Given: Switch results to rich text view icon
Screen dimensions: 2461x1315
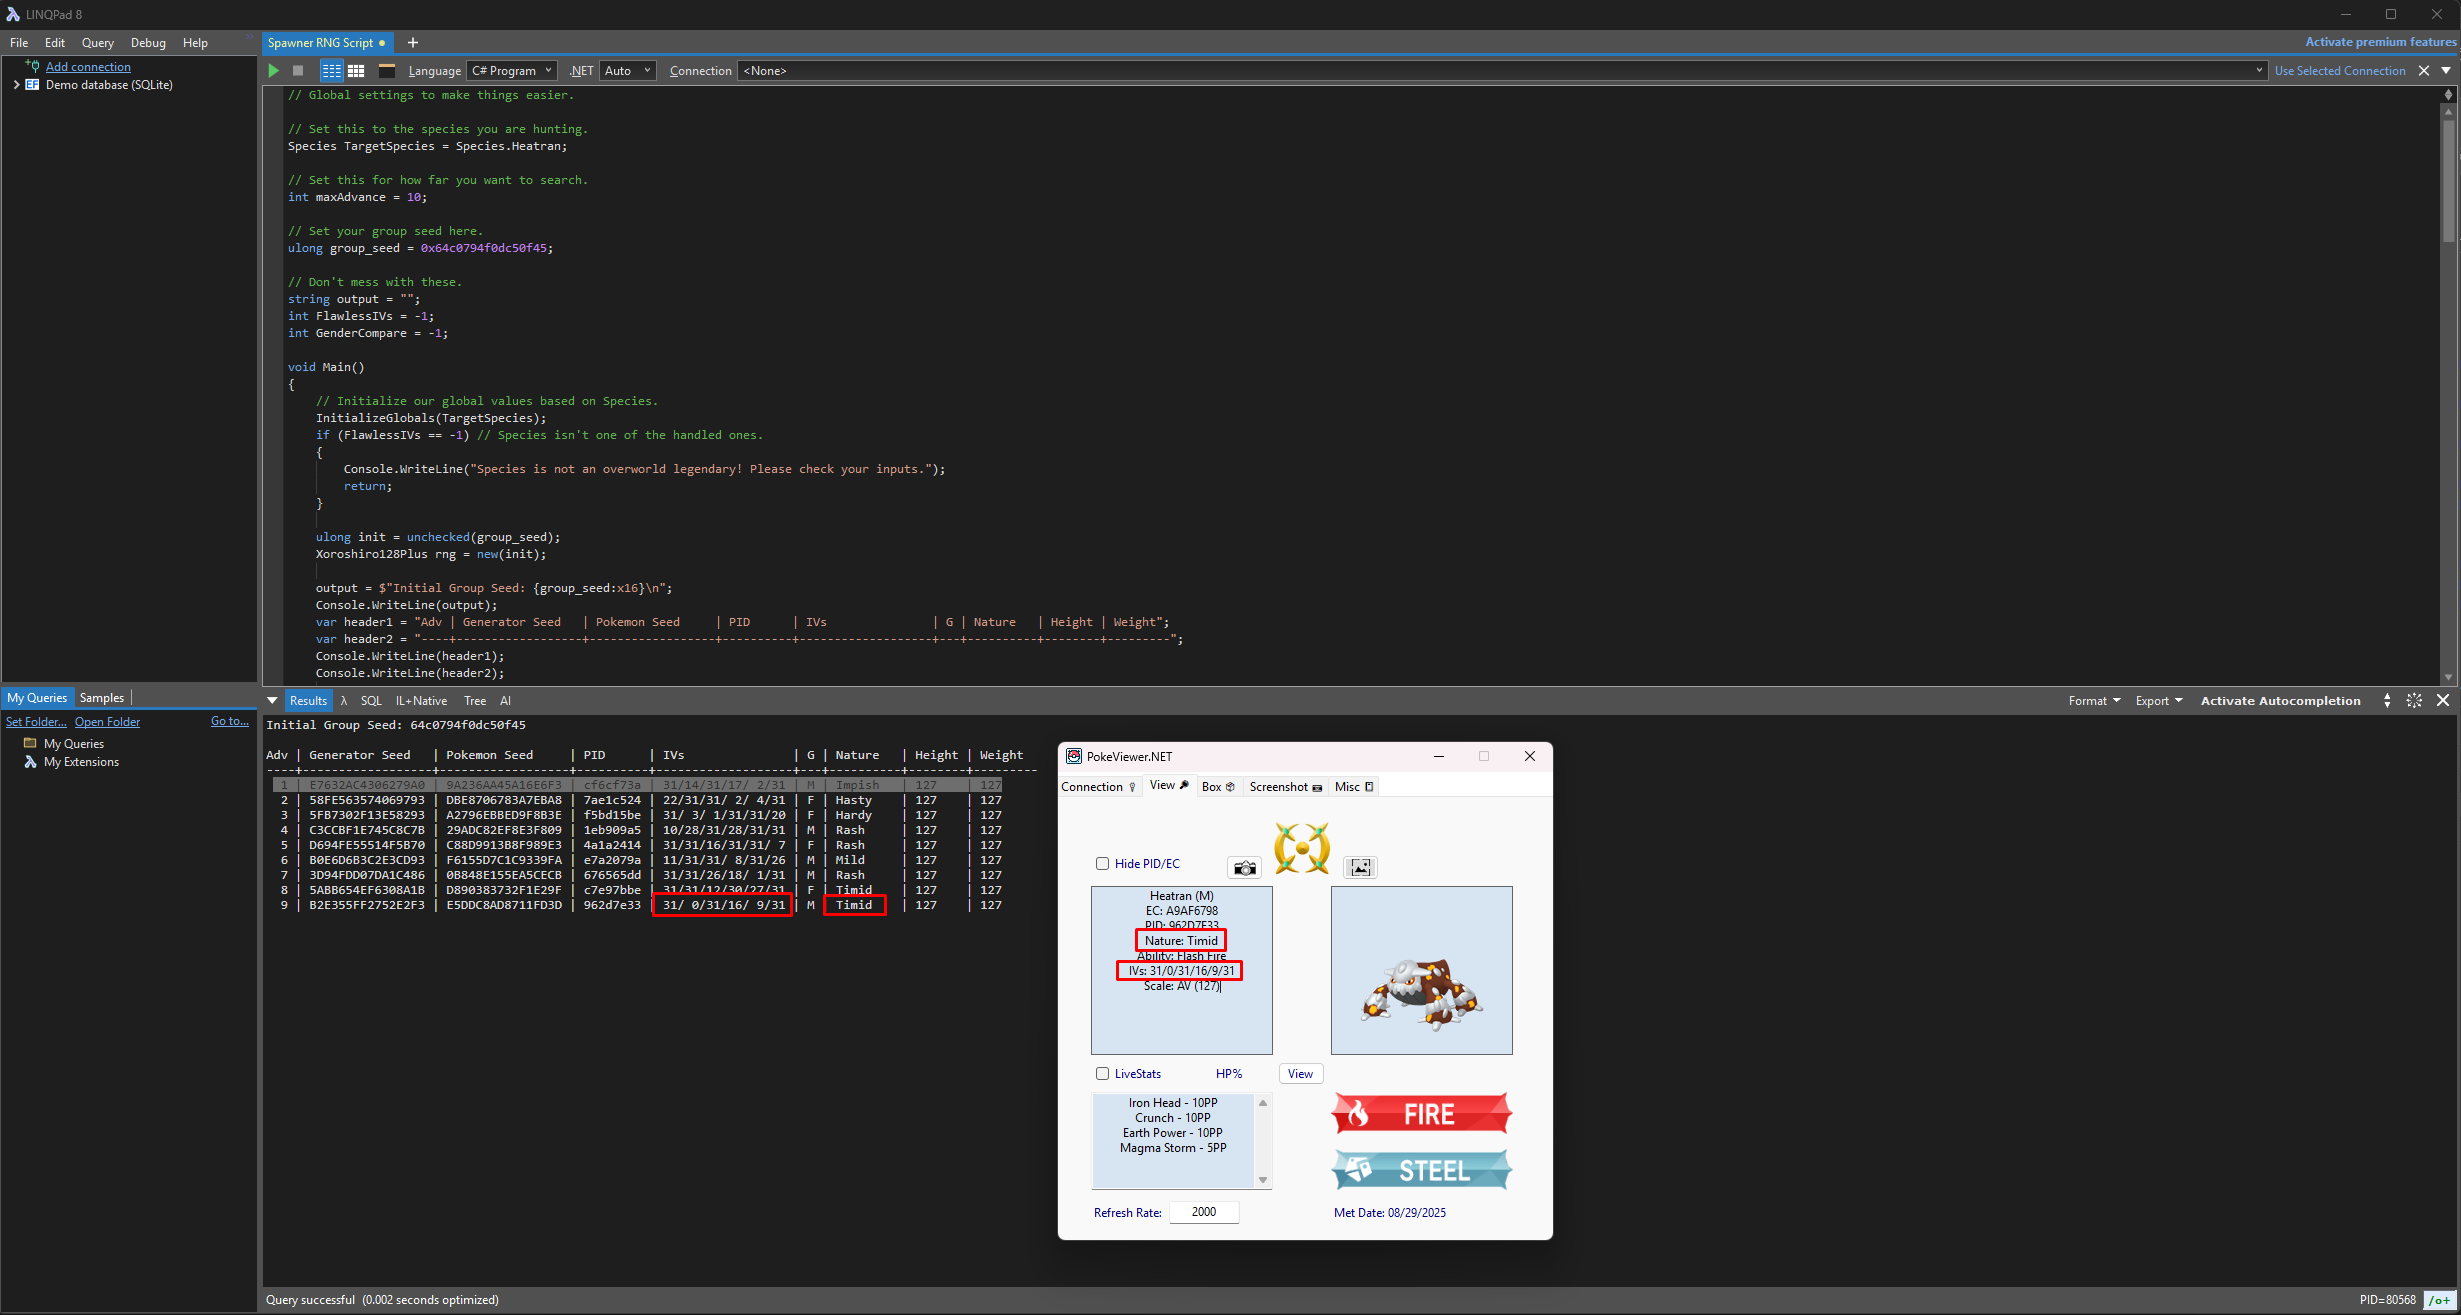Looking at the screenshot, I should coord(331,71).
